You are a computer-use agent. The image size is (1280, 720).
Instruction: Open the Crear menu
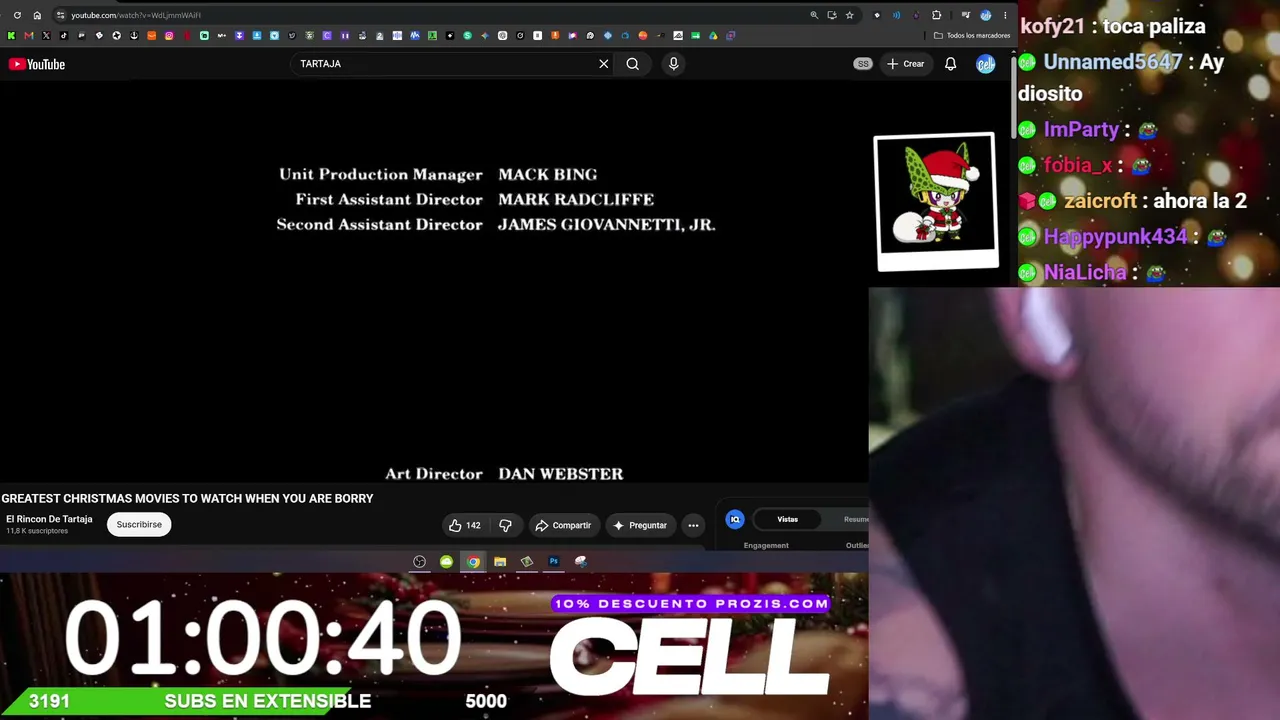coord(906,64)
